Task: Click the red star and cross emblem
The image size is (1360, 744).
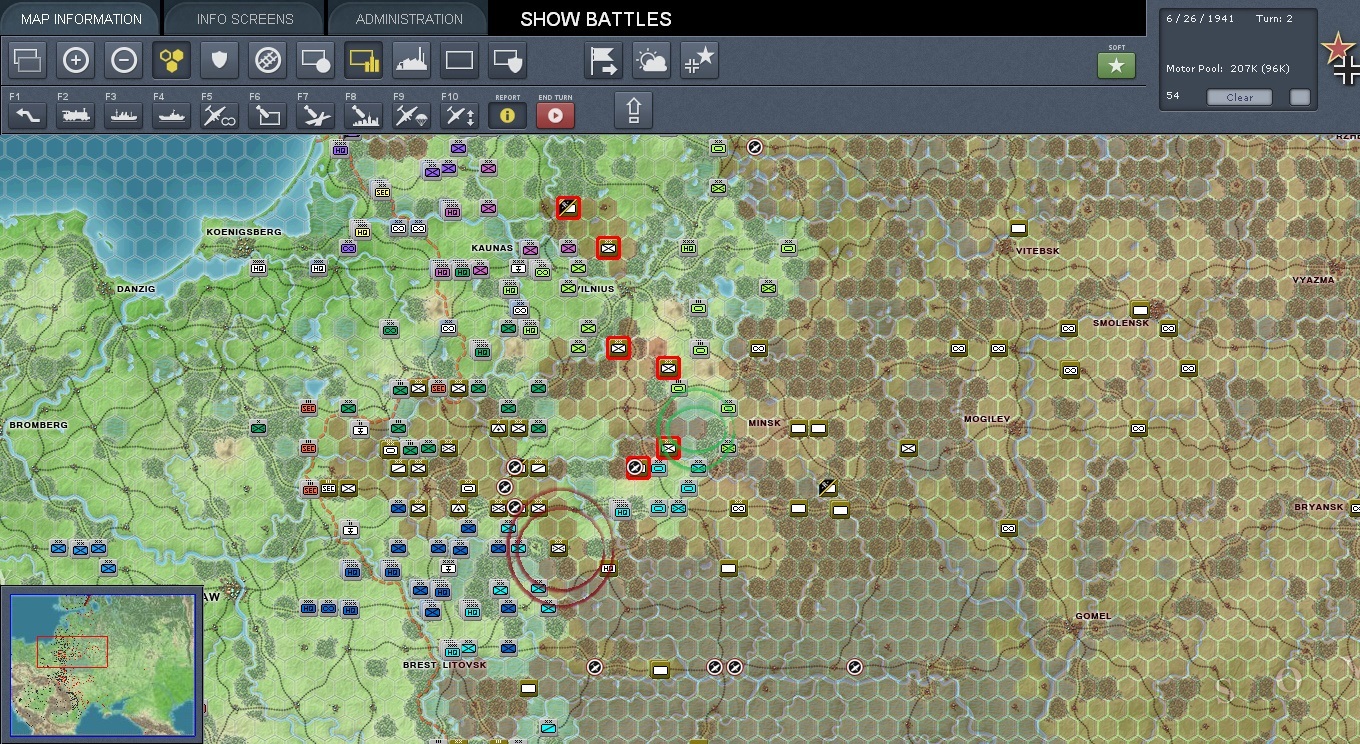Action: pyautogui.click(x=1340, y=58)
